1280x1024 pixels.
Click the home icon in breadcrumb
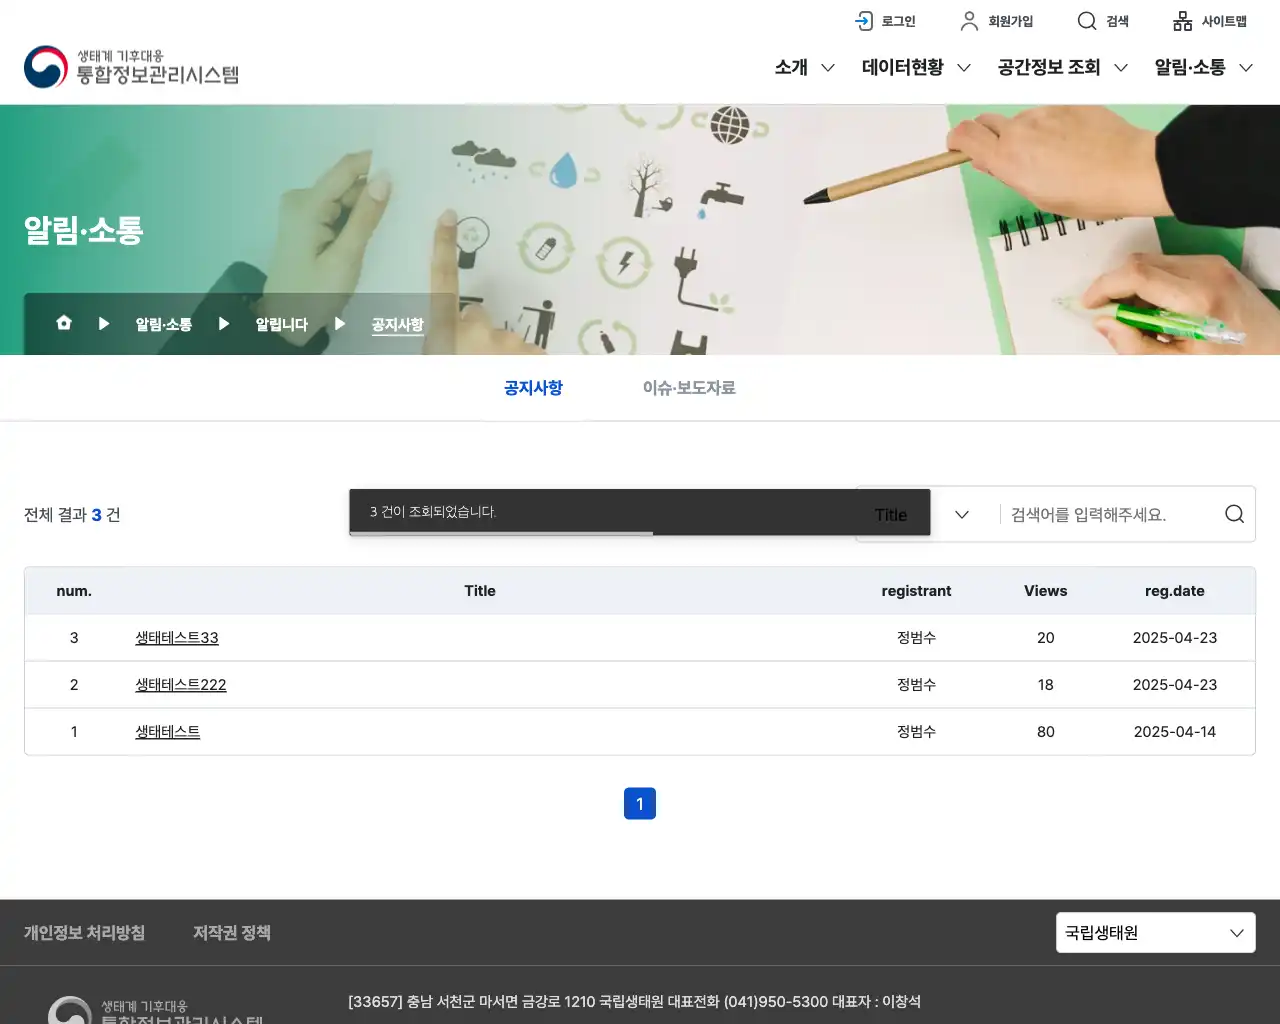click(64, 323)
